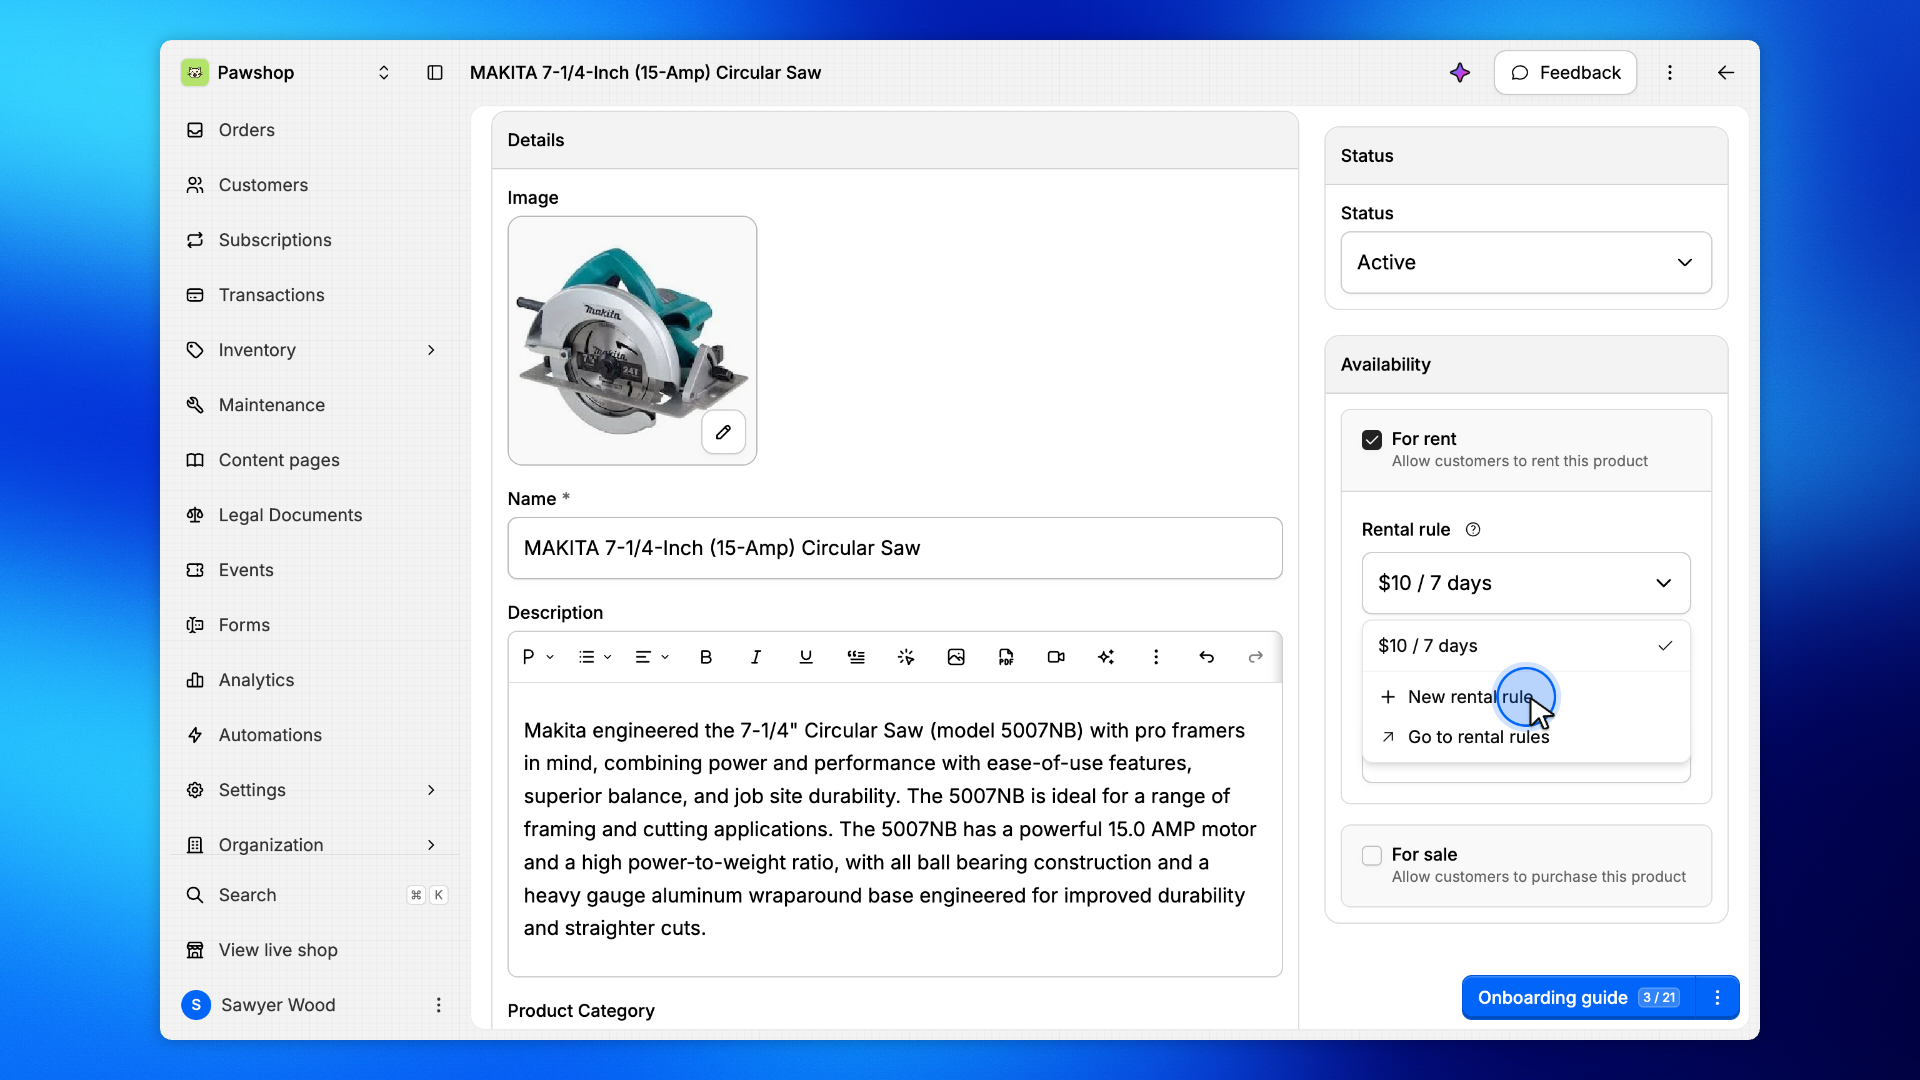Viewport: 1920px width, 1080px height.
Task: Insert a blockquote in the description
Action: click(856, 657)
